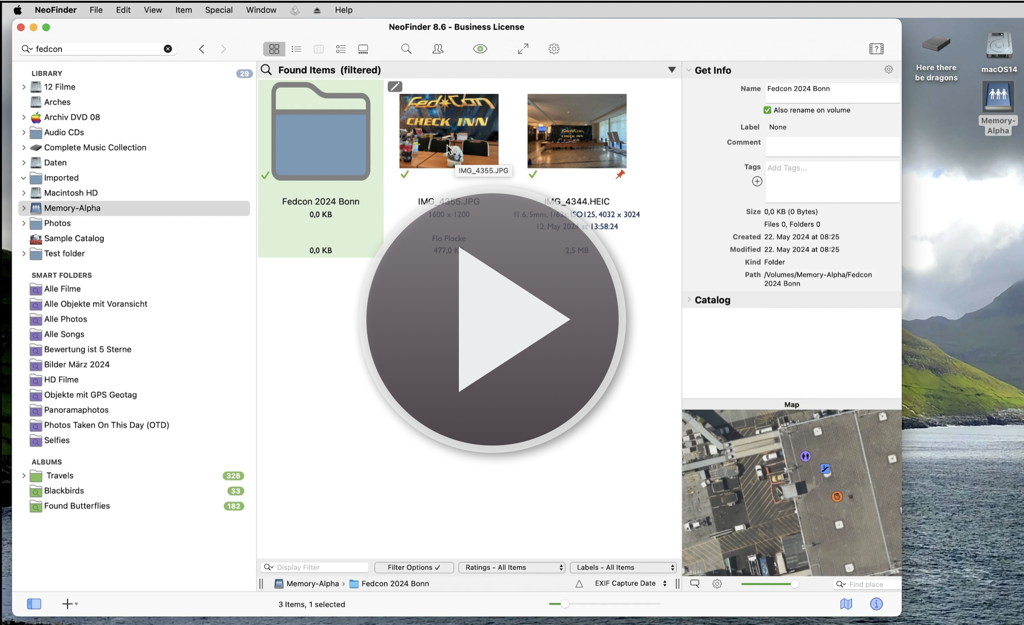Click the Add Tags field

click(x=832, y=181)
